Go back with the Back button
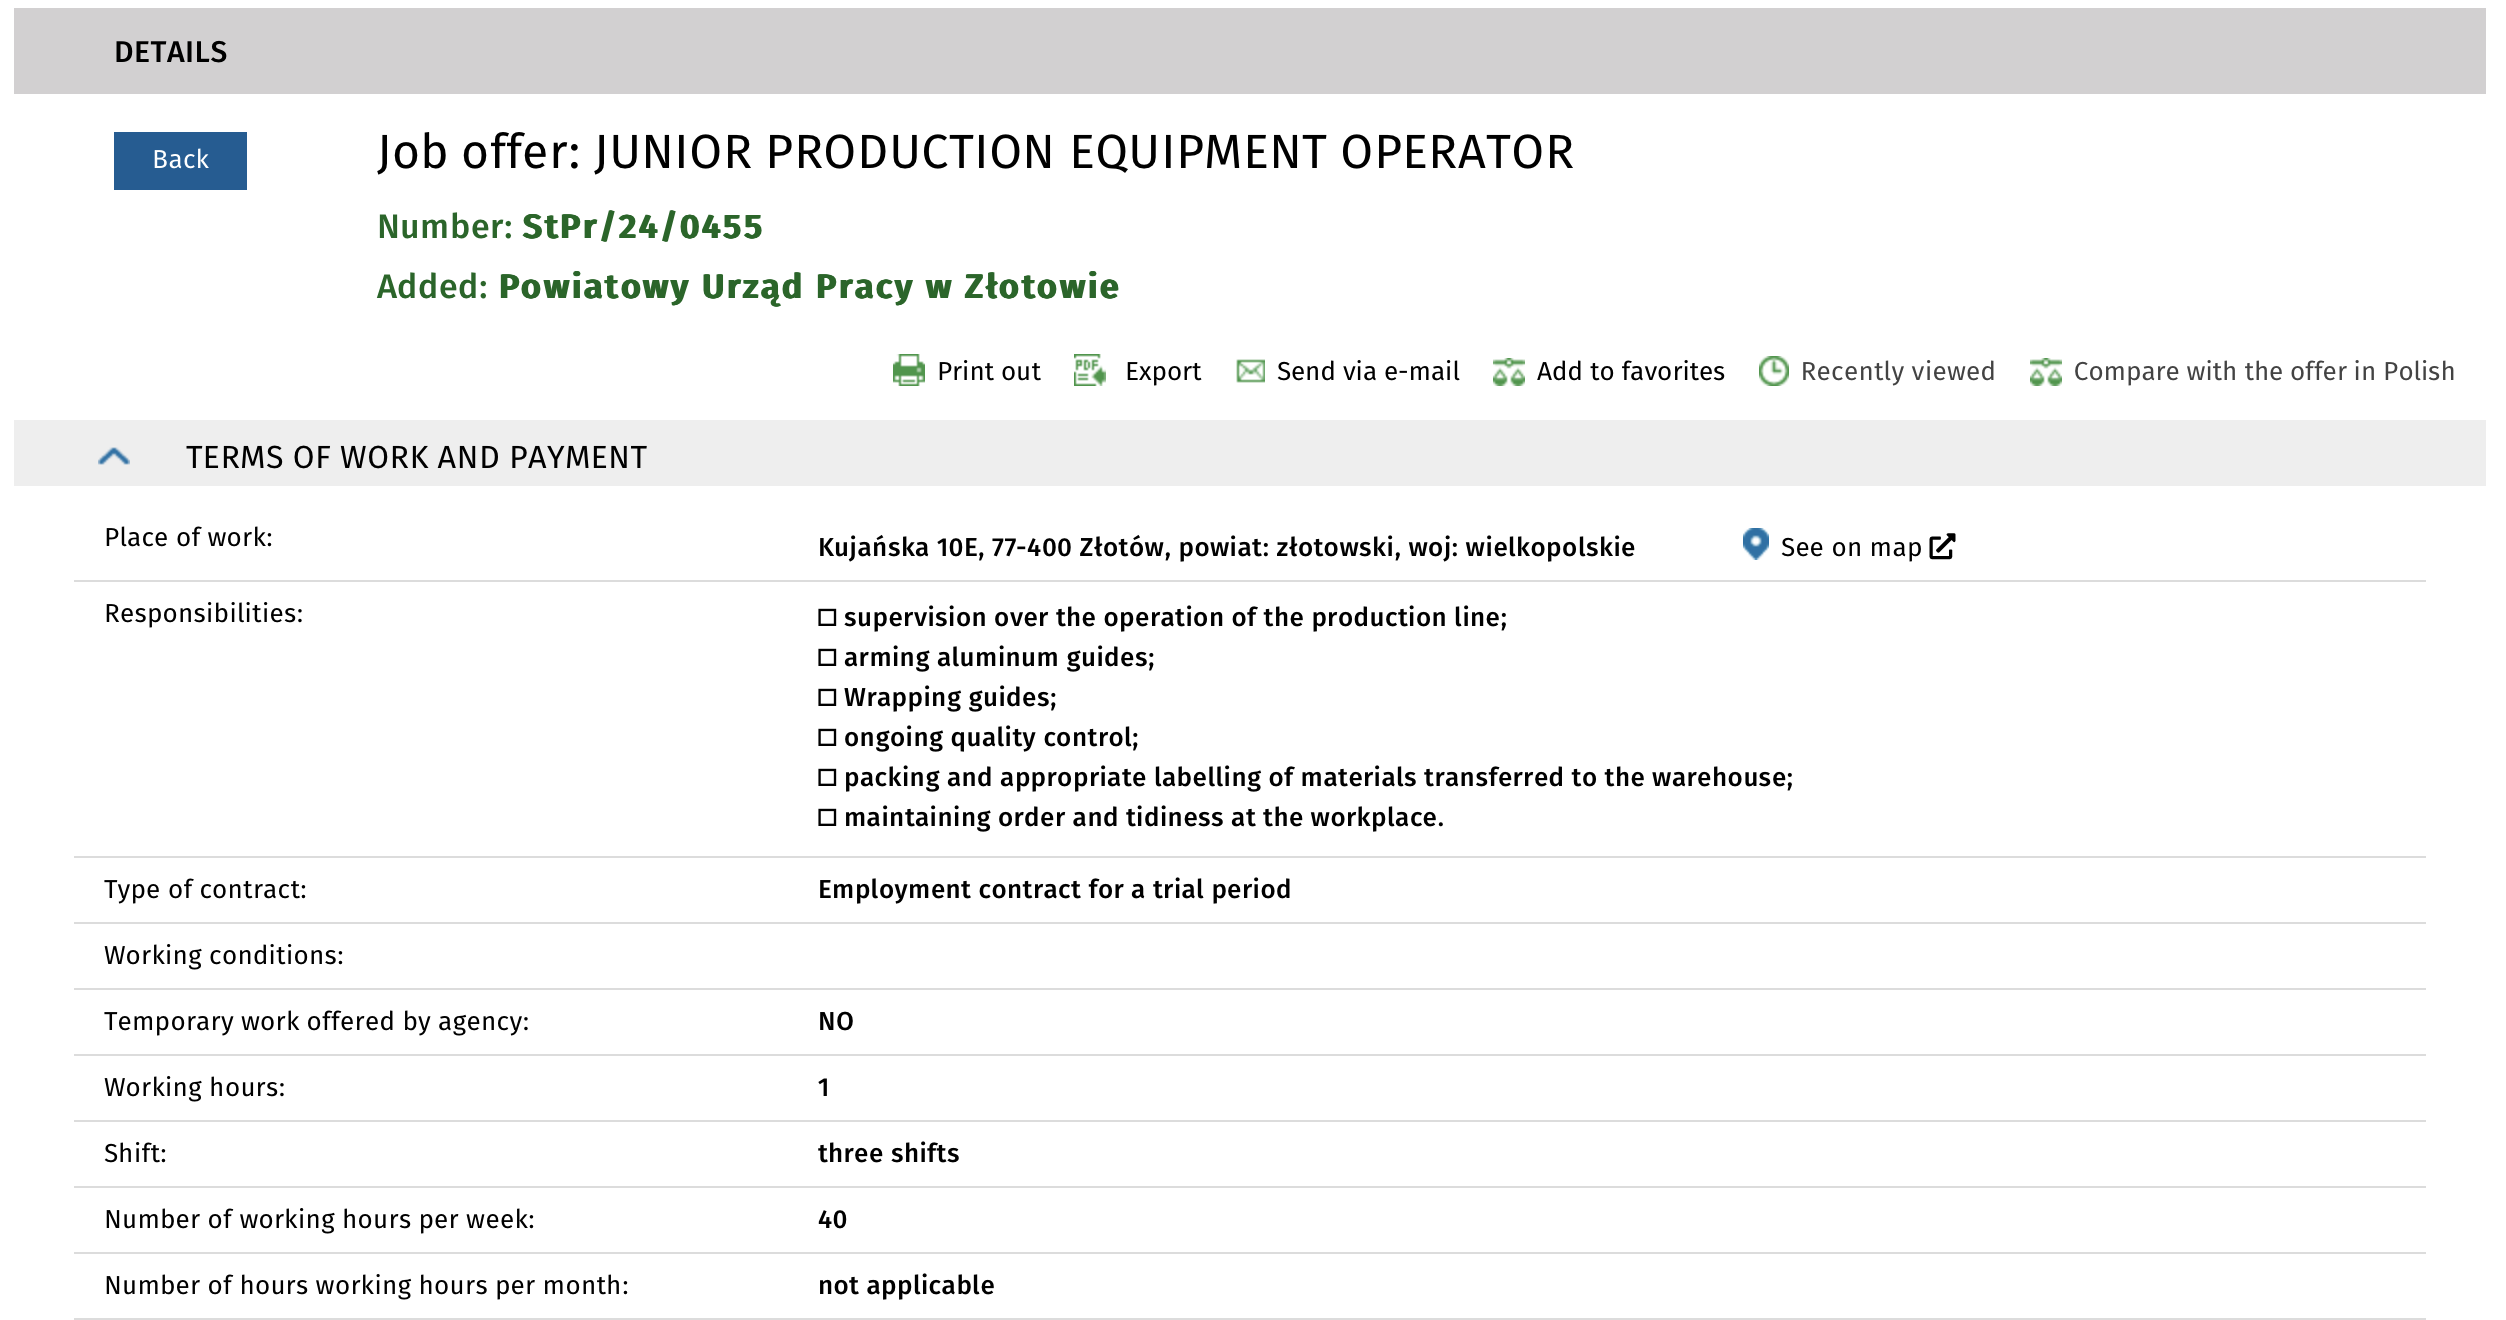Image resolution: width=2506 pixels, height=1320 pixels. 180,160
